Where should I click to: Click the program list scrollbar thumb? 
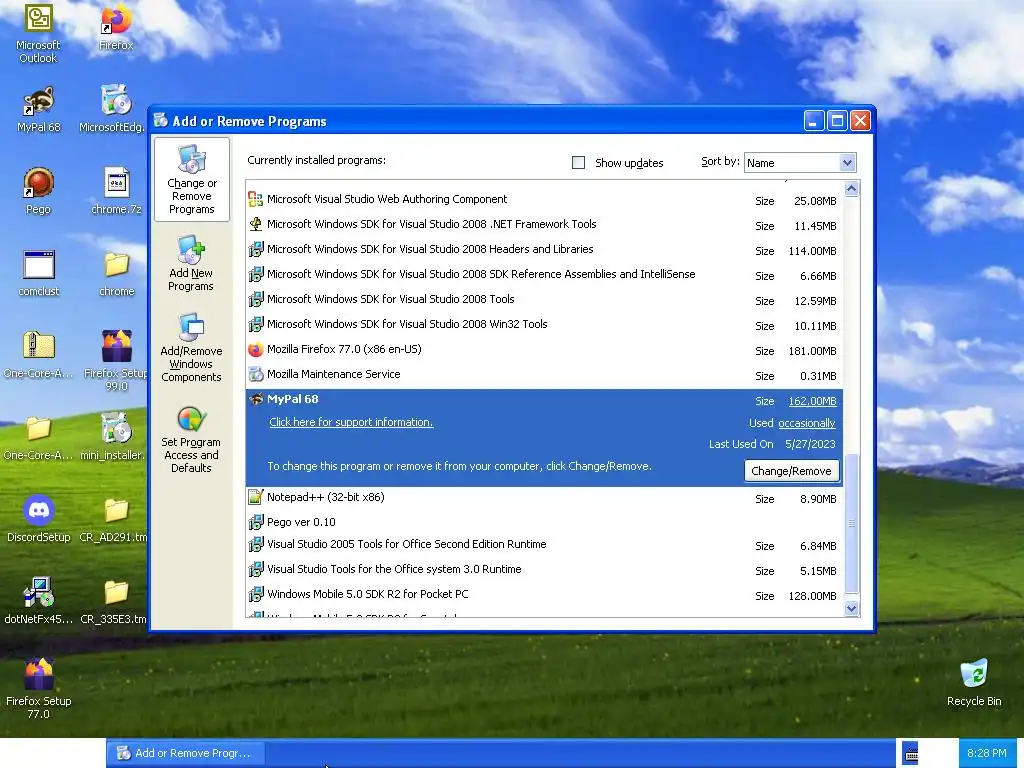(x=851, y=522)
